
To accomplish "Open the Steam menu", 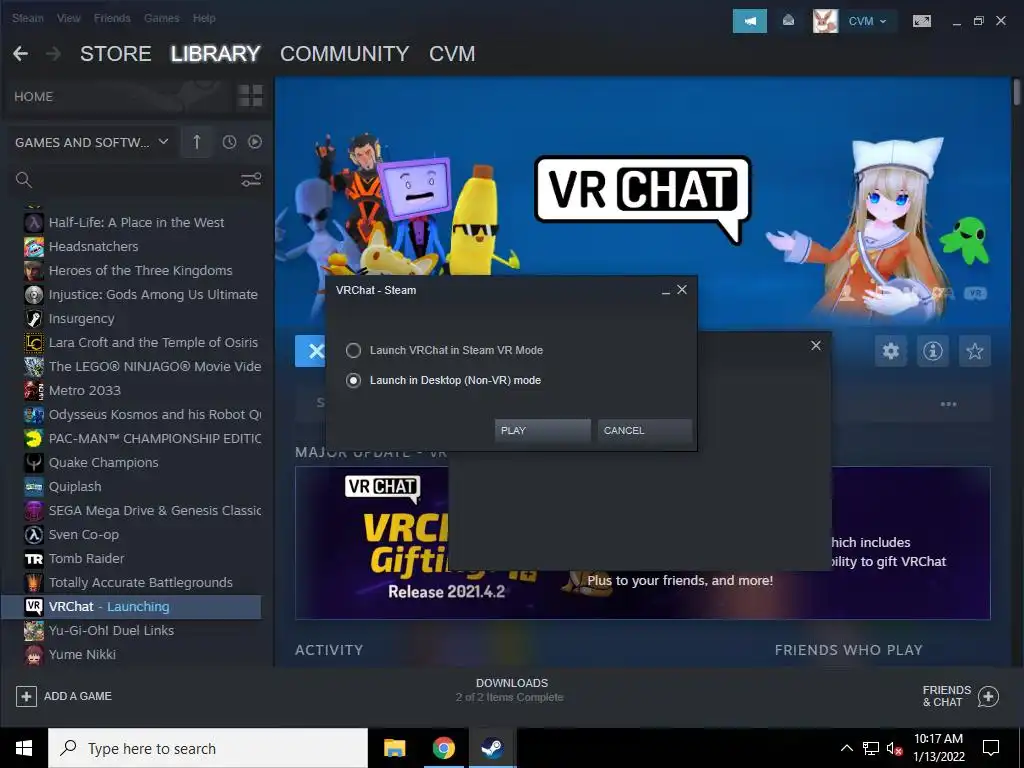I will tap(27, 18).
